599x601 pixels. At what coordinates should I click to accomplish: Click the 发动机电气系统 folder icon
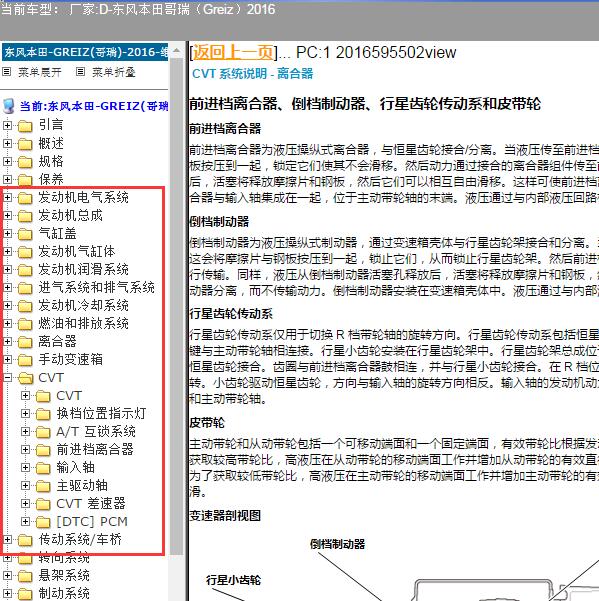coord(25,198)
